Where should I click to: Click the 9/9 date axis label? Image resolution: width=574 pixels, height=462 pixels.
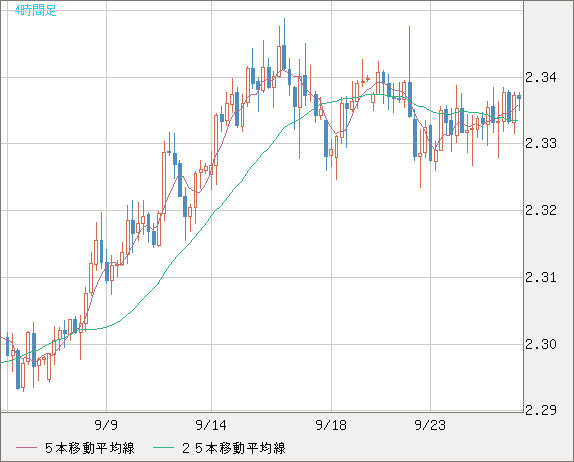pos(106,425)
